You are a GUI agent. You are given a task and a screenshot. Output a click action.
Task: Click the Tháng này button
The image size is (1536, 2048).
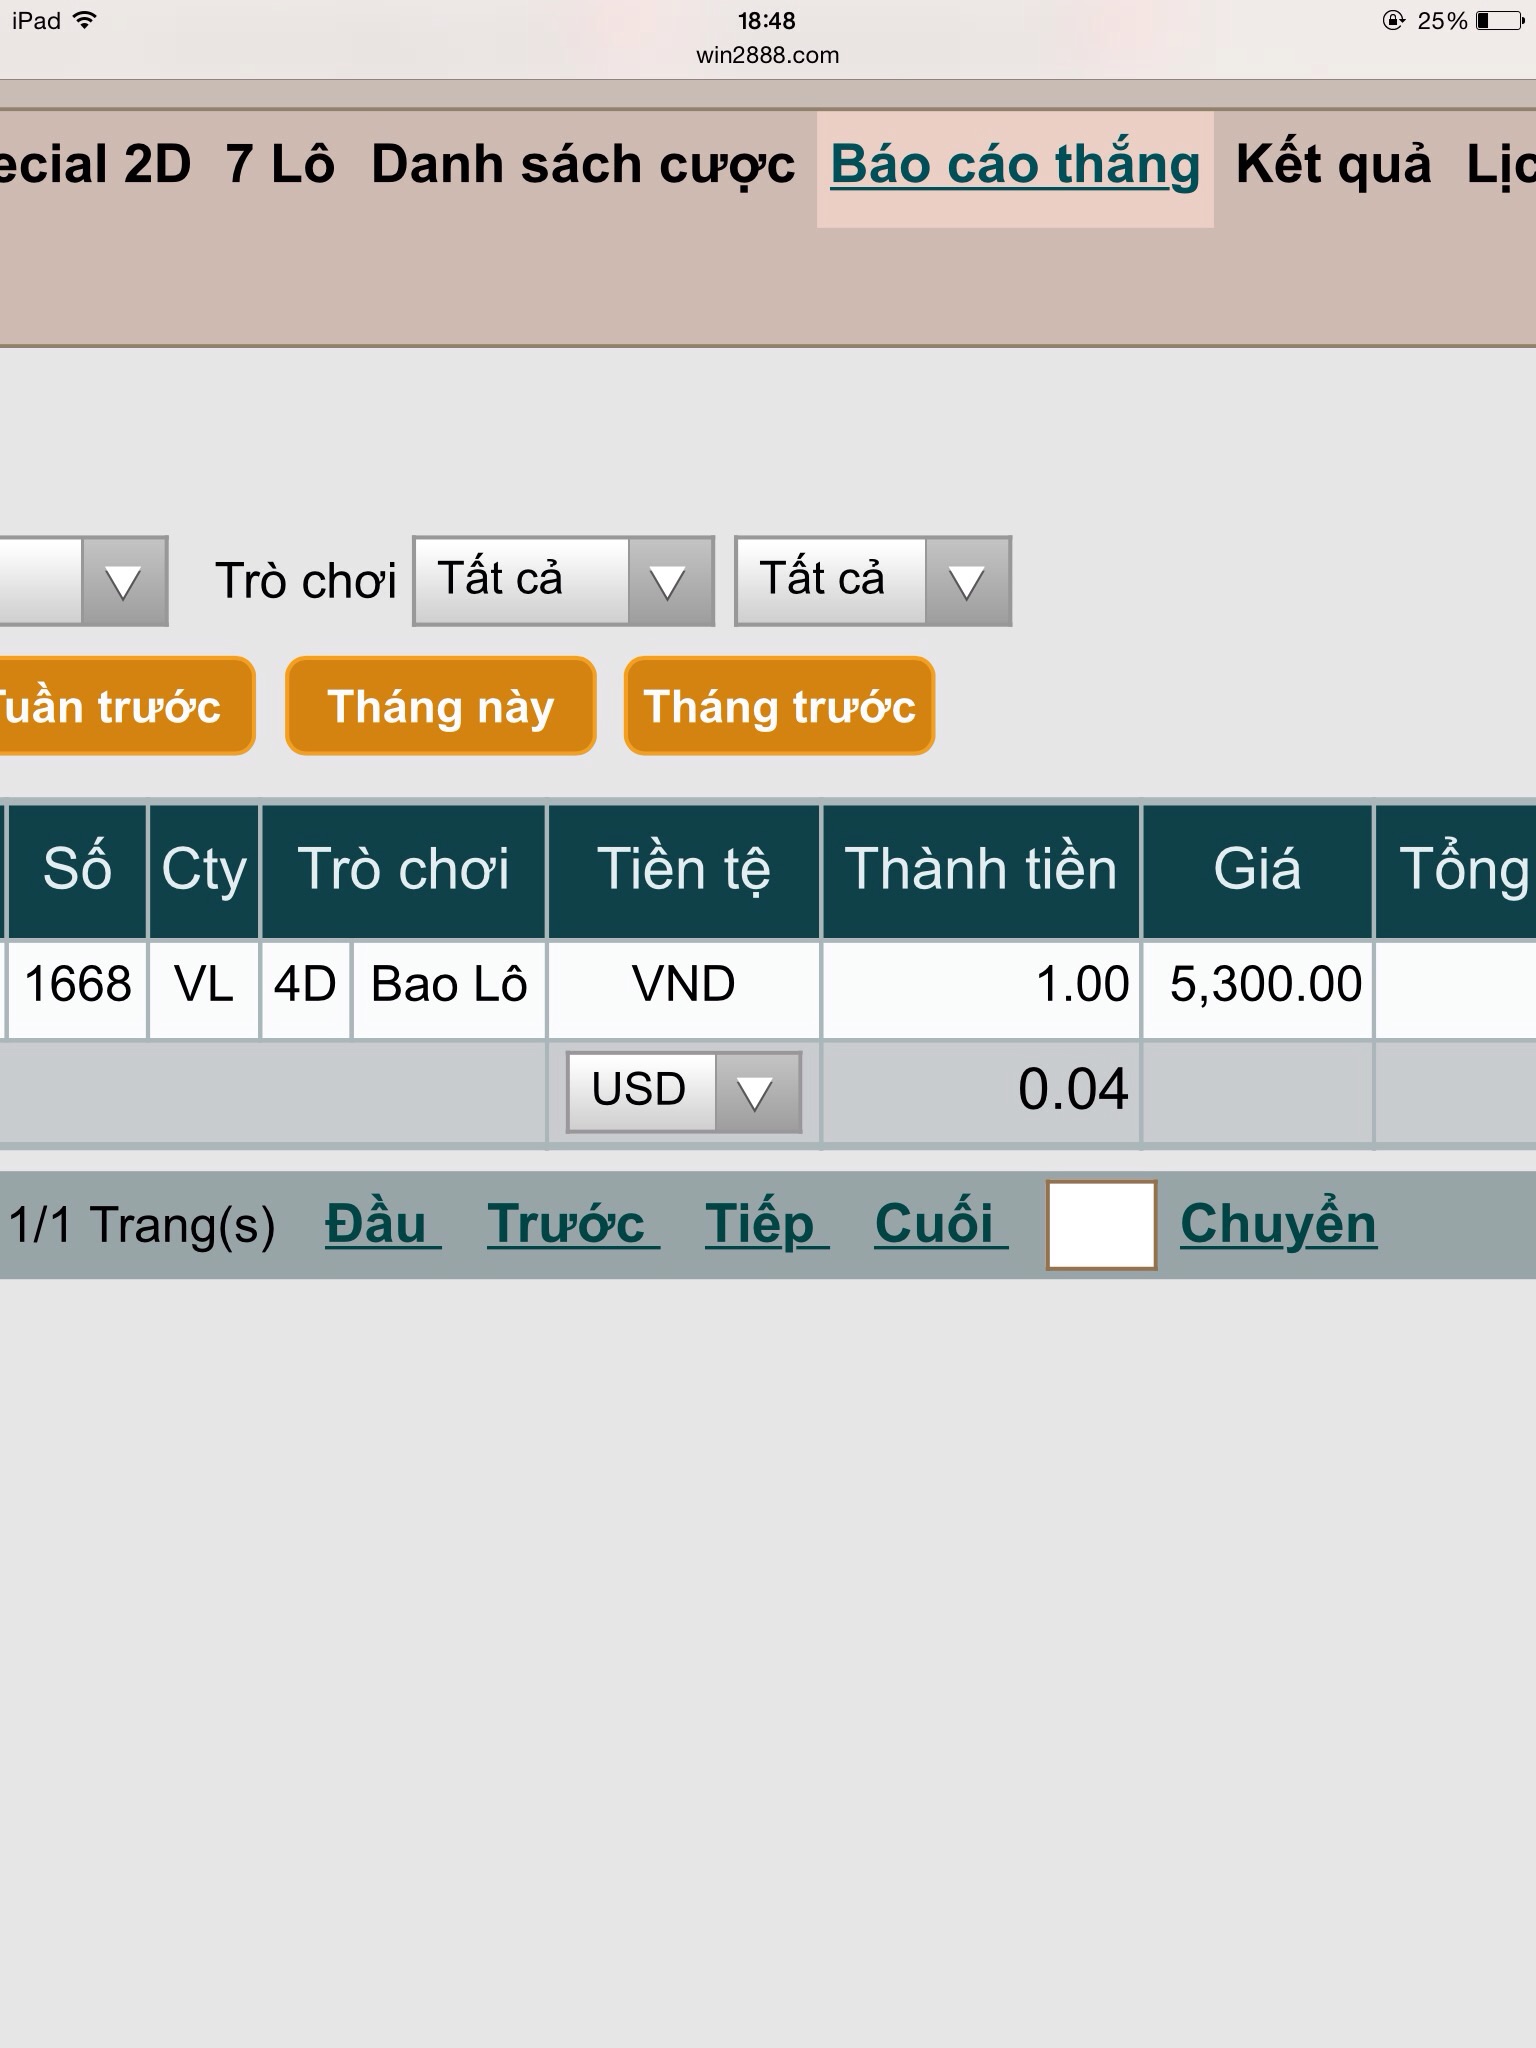440,706
